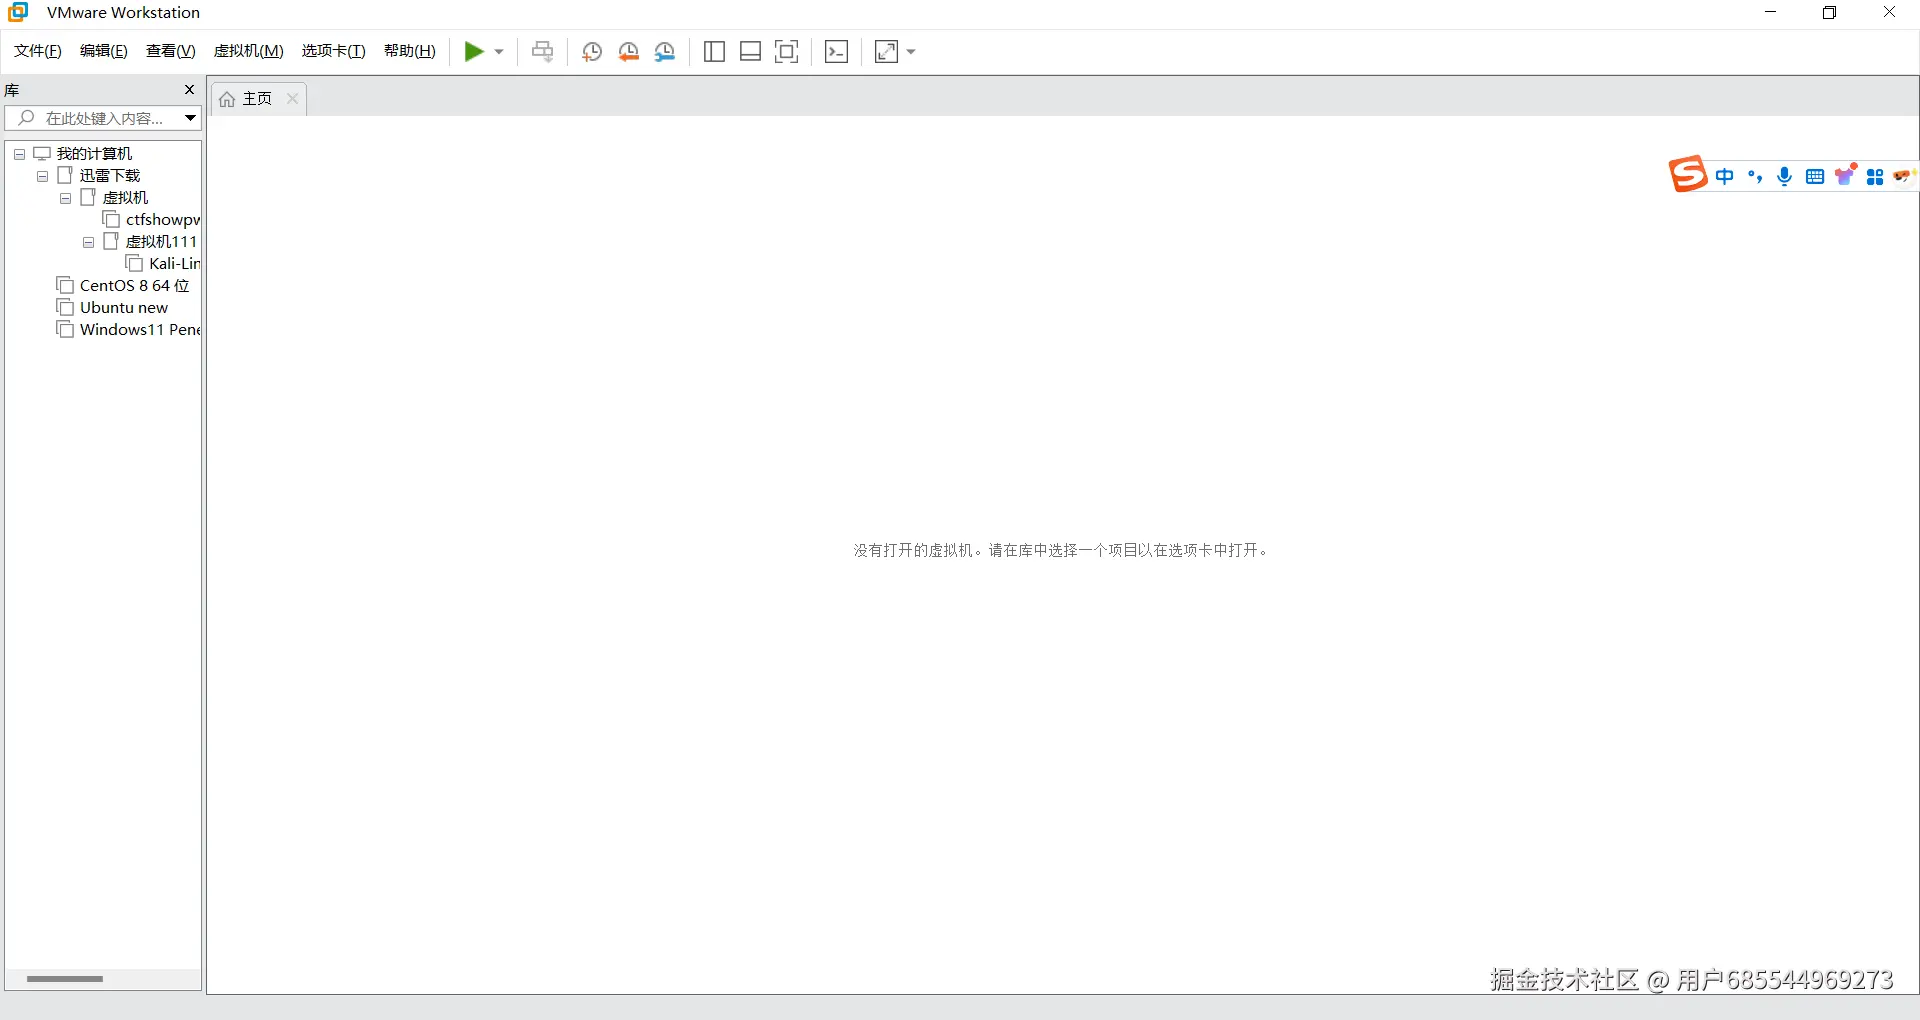The image size is (1920, 1020).
Task: Restore down the VMware Workstation window
Action: point(1829,12)
